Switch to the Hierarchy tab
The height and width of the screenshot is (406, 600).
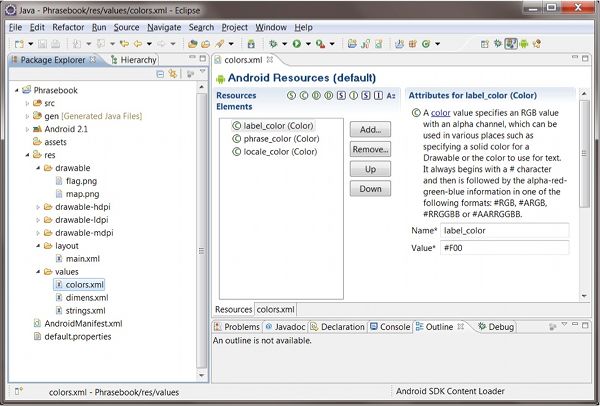tap(134, 60)
